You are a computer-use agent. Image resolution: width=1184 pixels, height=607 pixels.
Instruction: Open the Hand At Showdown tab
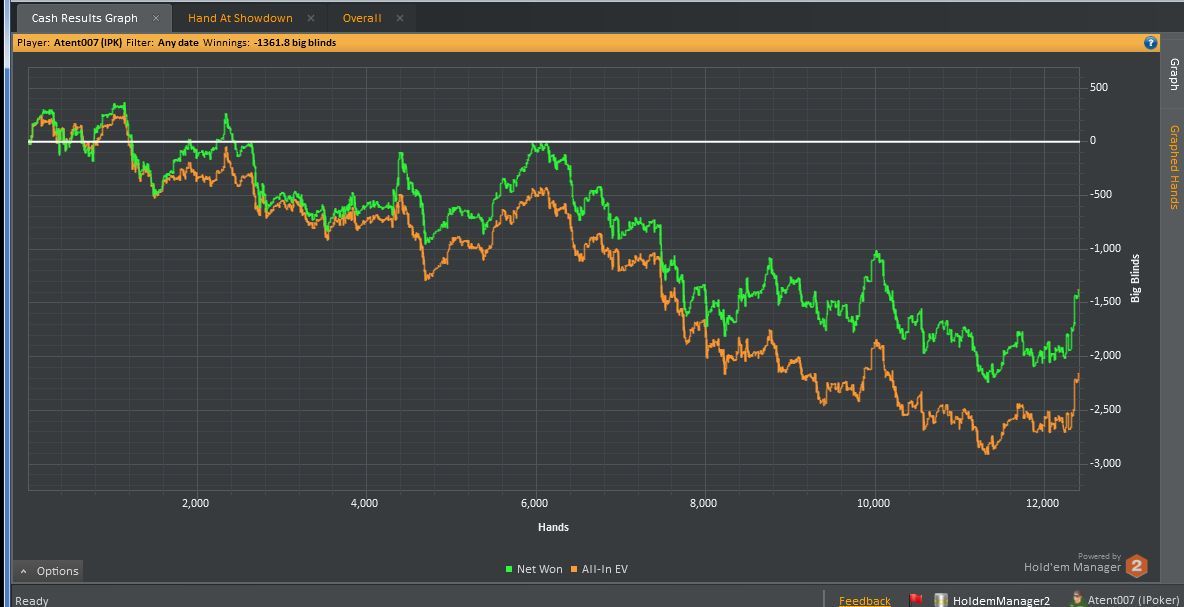click(x=240, y=18)
